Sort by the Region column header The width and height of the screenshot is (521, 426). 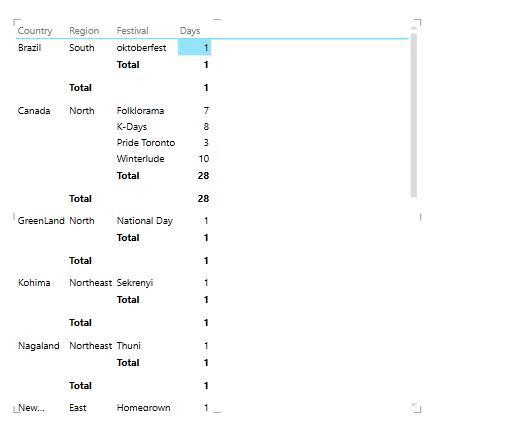(x=84, y=31)
